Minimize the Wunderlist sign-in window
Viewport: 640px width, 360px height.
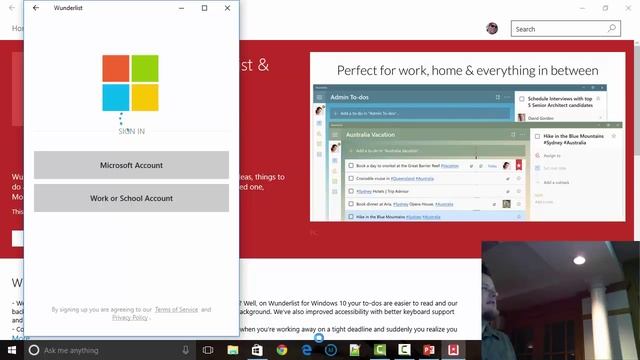pos(181,8)
